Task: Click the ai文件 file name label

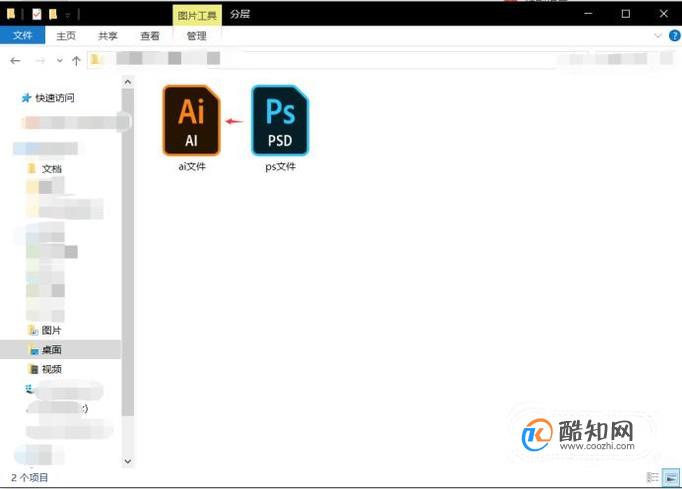Action: pos(192,167)
